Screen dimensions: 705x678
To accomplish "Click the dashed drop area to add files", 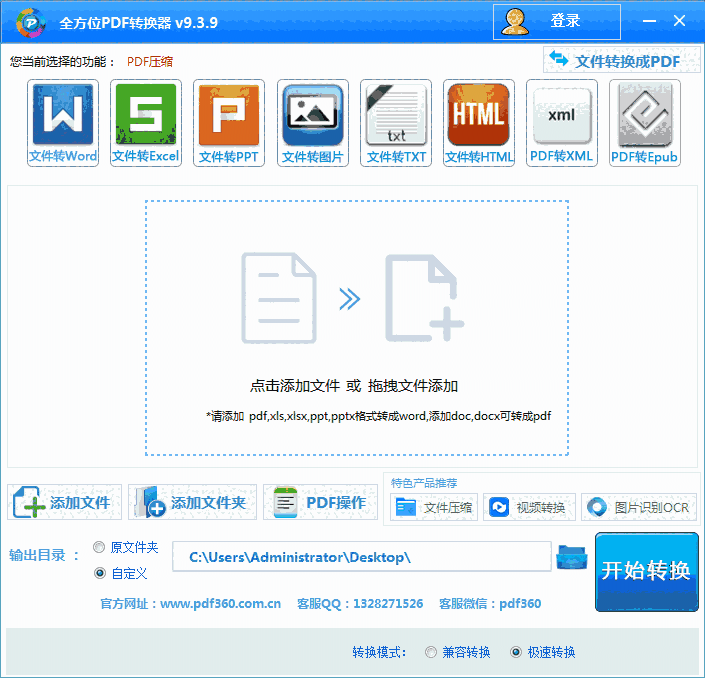I will 357,328.
